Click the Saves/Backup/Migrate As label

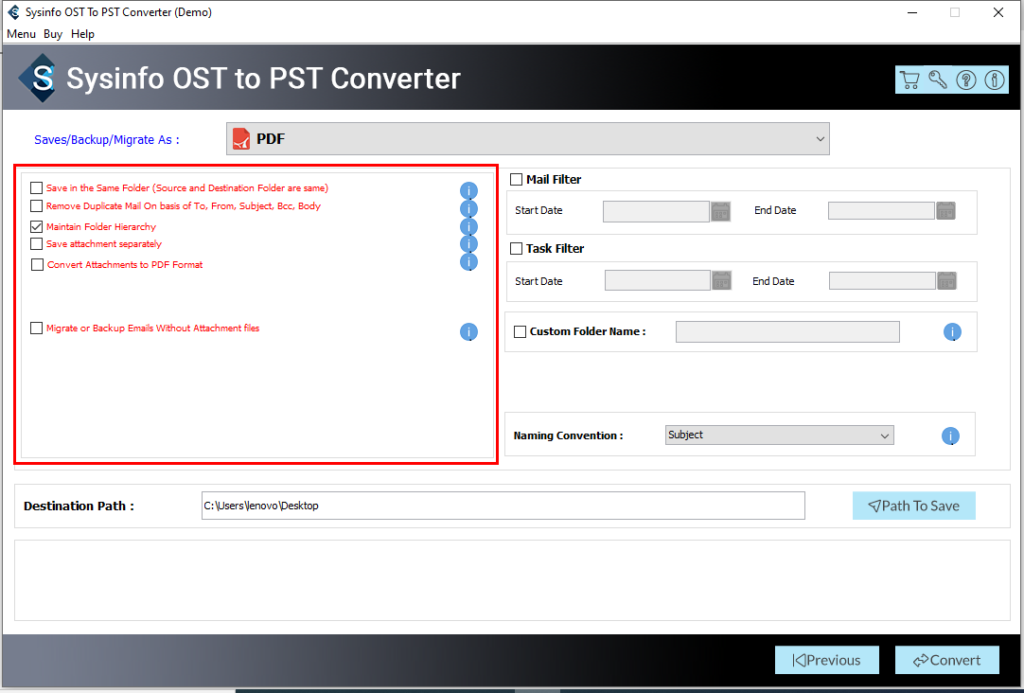coord(106,140)
